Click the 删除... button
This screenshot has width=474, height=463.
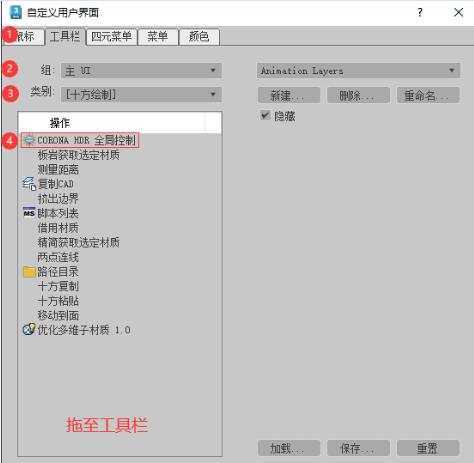[x=358, y=96]
